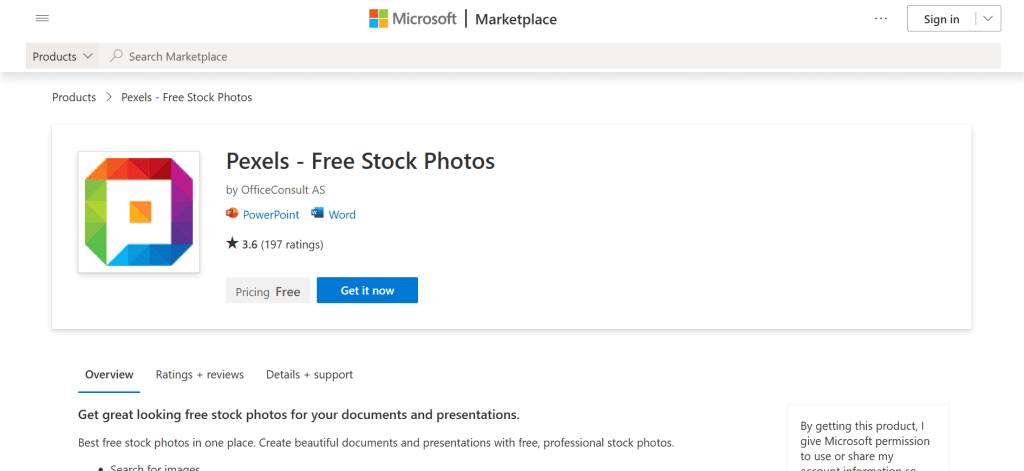Screen dimensions: 1024x471
Task: Expand the Sign in dropdown arrow
Action: [987, 19]
